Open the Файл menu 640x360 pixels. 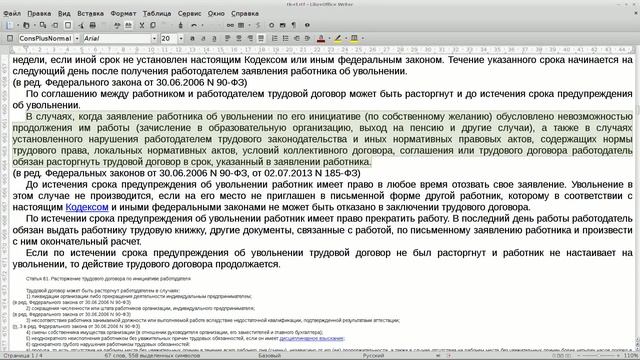tap(12, 13)
